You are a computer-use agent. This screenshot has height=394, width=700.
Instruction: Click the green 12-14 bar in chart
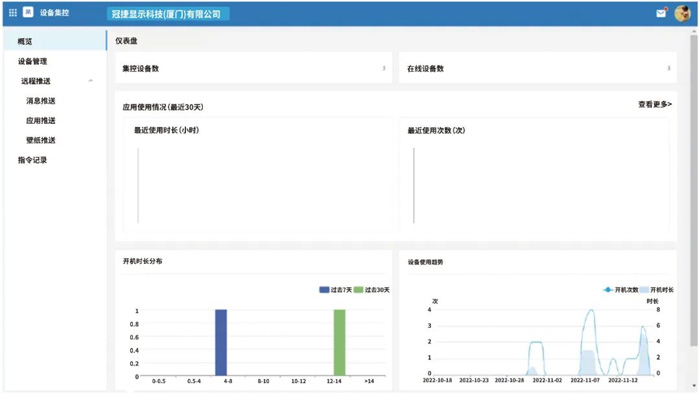pos(339,342)
